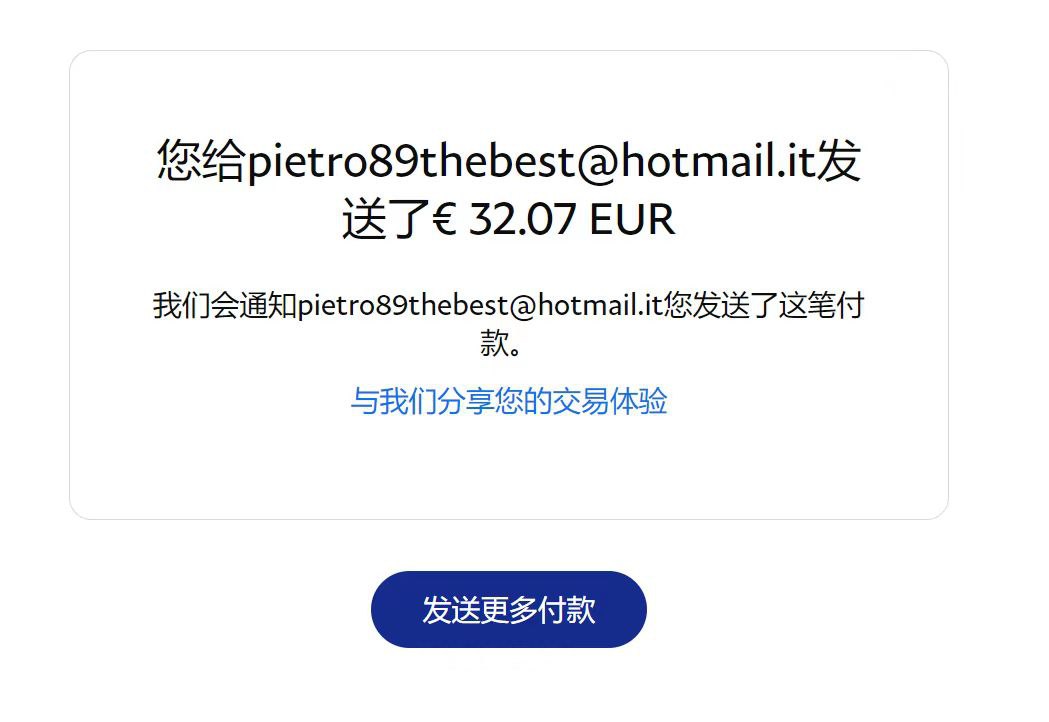
Task: Open the 与我们分享您的交易体验 link
Action: [x=508, y=401]
